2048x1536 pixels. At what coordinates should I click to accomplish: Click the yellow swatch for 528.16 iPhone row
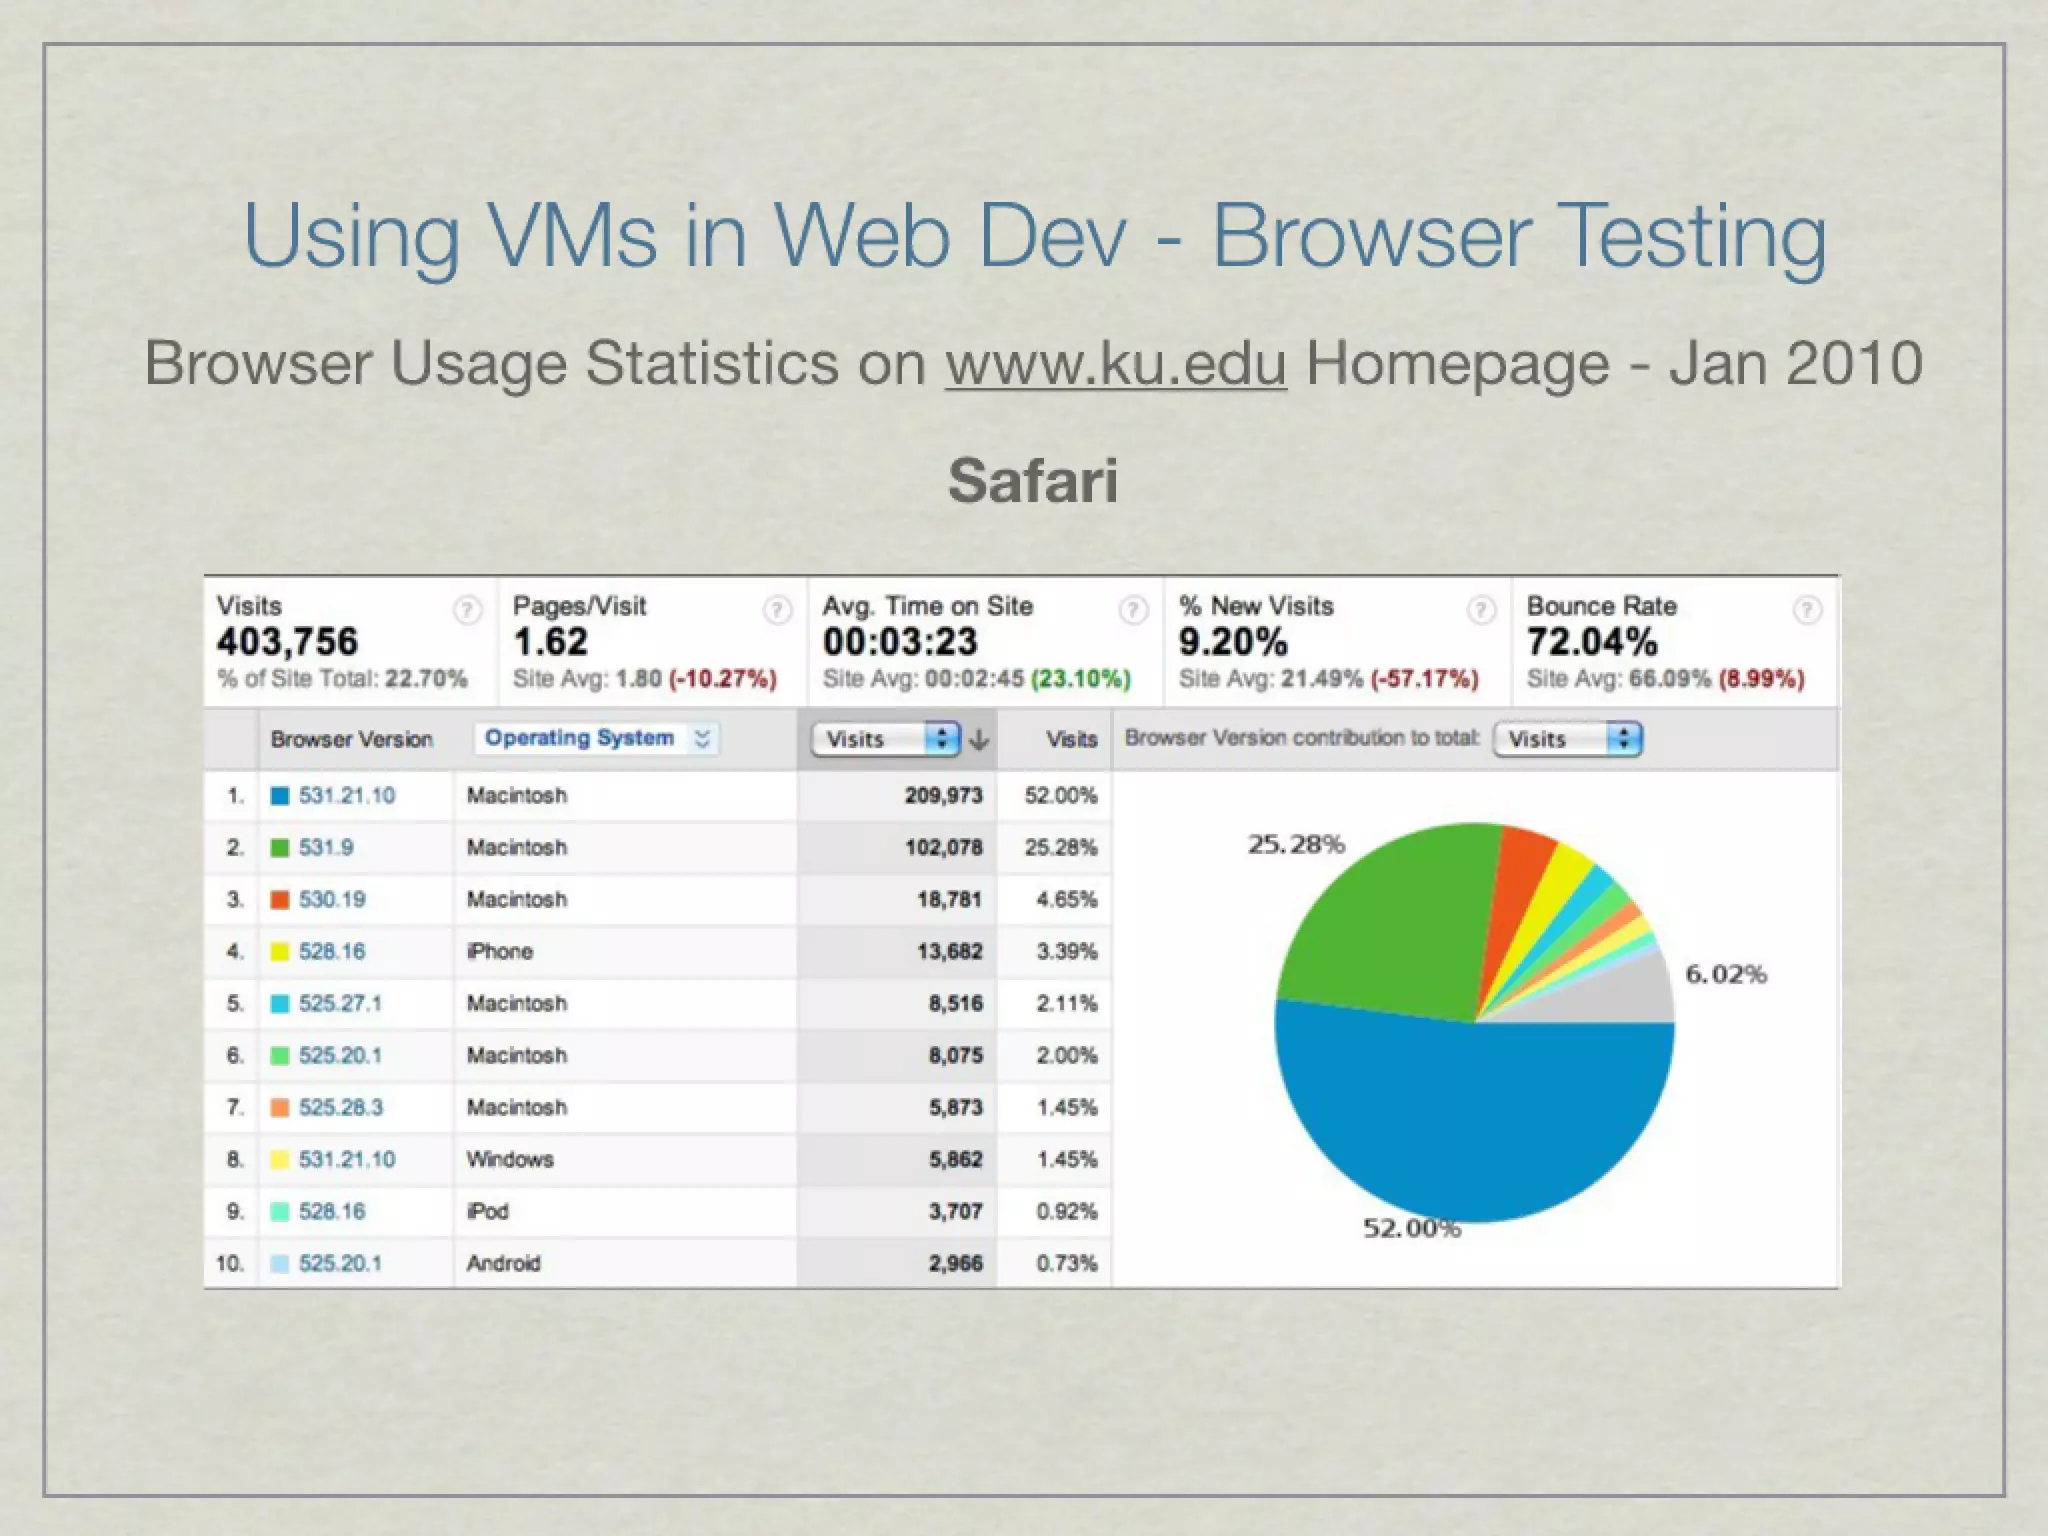[x=280, y=952]
